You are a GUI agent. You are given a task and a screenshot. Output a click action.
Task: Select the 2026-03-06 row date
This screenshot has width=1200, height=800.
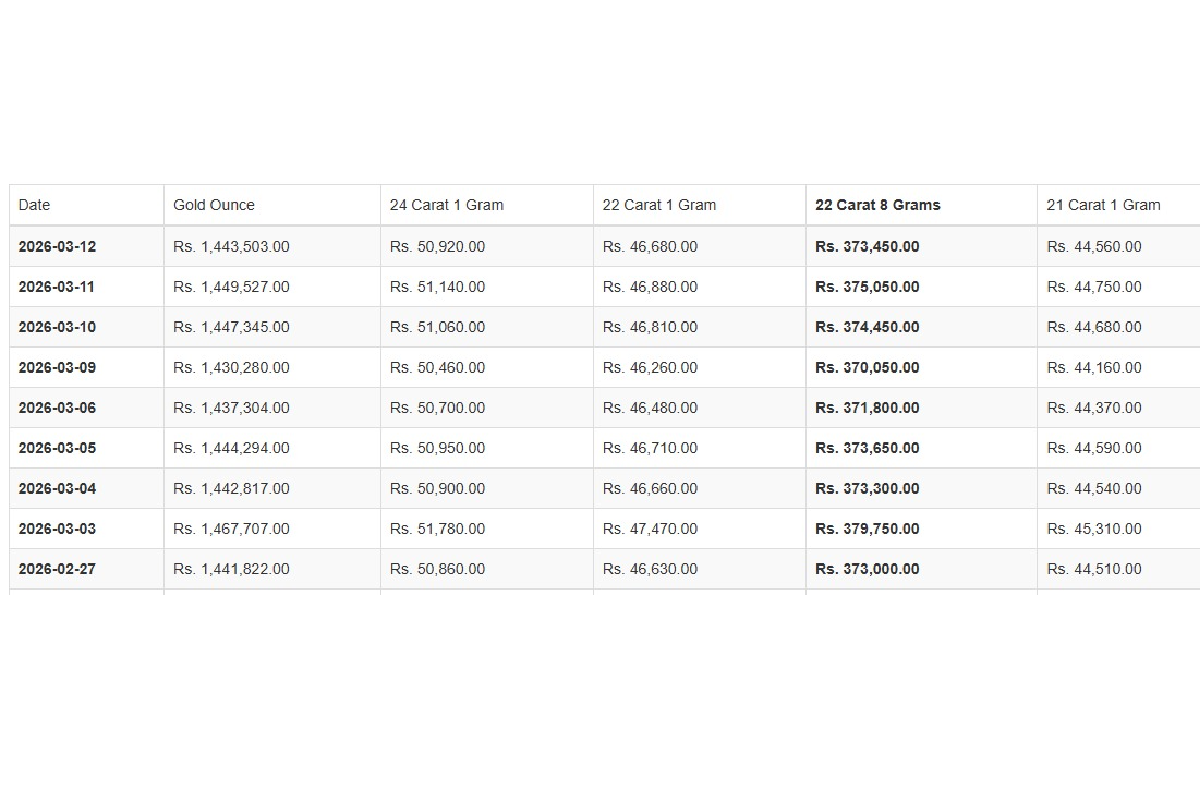(x=57, y=408)
